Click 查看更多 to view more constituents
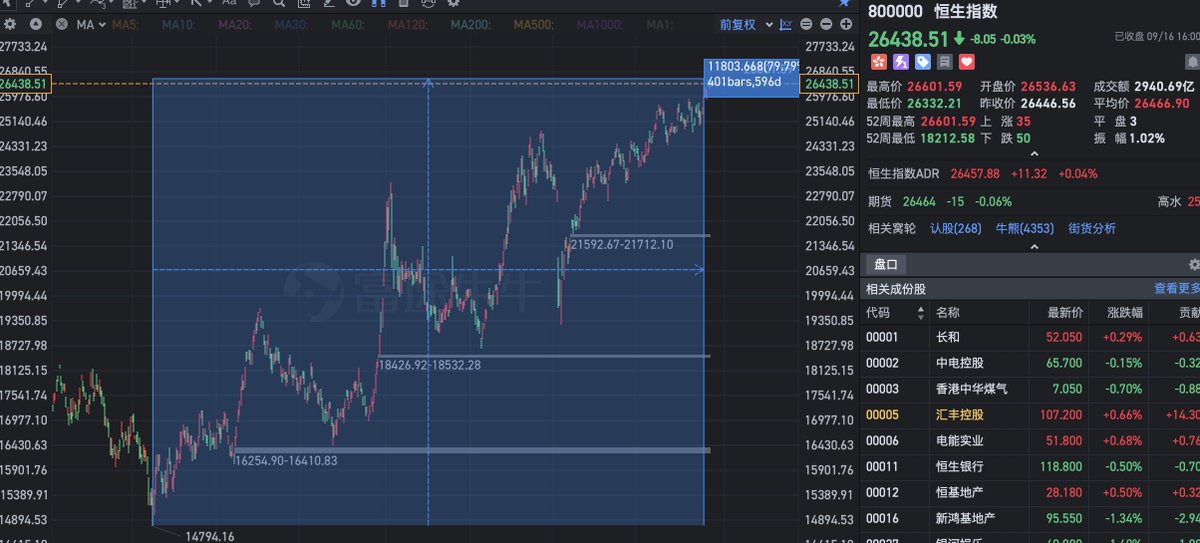Image resolution: width=1200 pixels, height=543 pixels. click(1177, 289)
